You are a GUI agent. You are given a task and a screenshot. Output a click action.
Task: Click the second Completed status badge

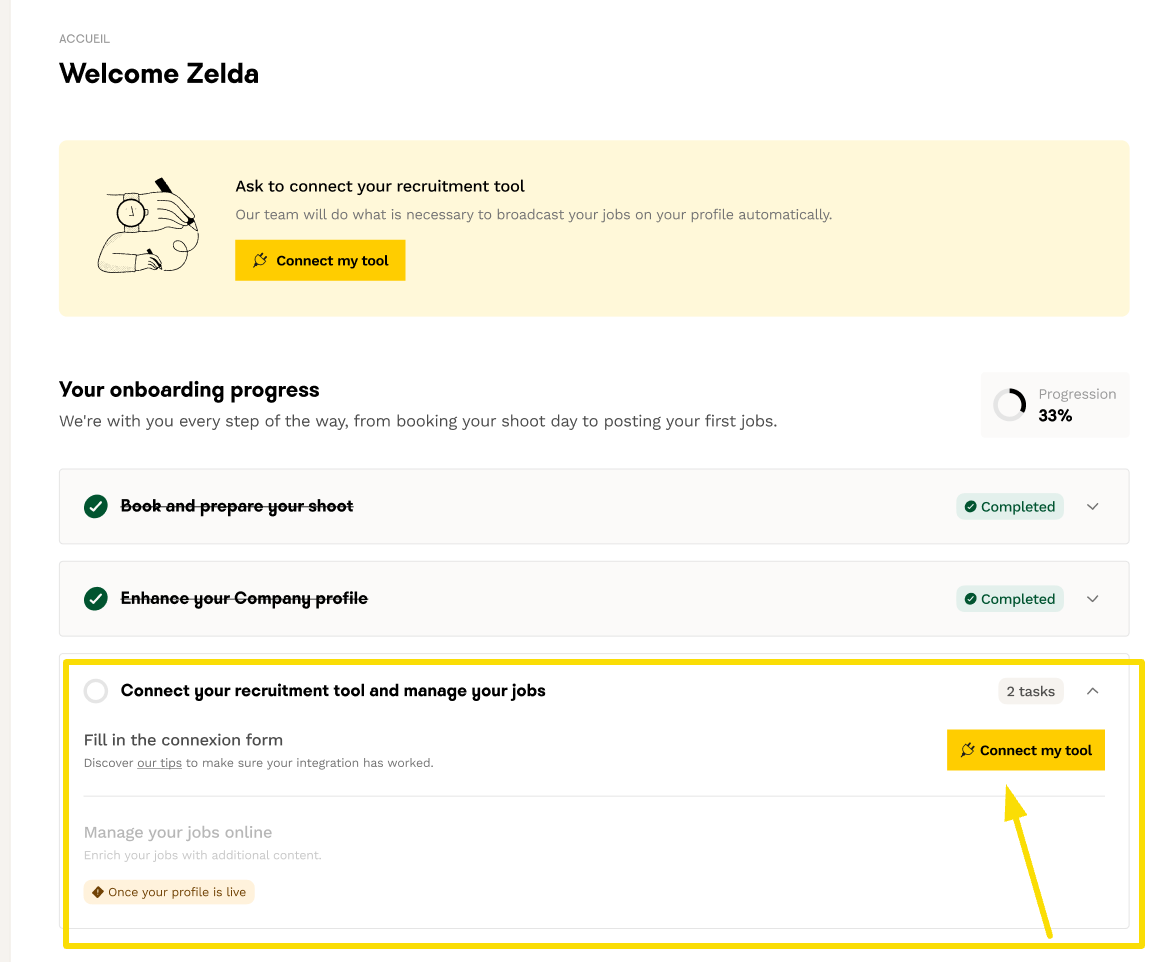[1009, 599]
